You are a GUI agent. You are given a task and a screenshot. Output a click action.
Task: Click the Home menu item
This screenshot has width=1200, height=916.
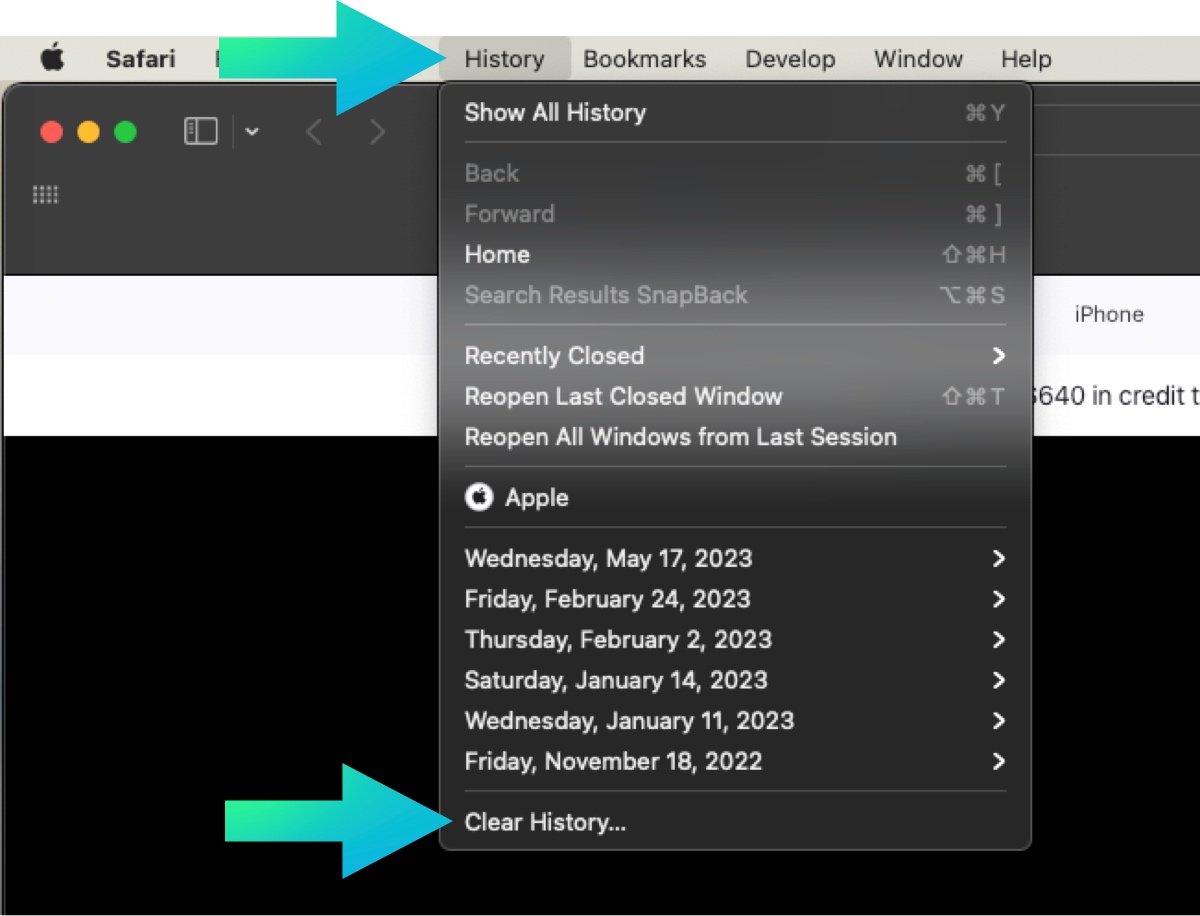pos(497,255)
